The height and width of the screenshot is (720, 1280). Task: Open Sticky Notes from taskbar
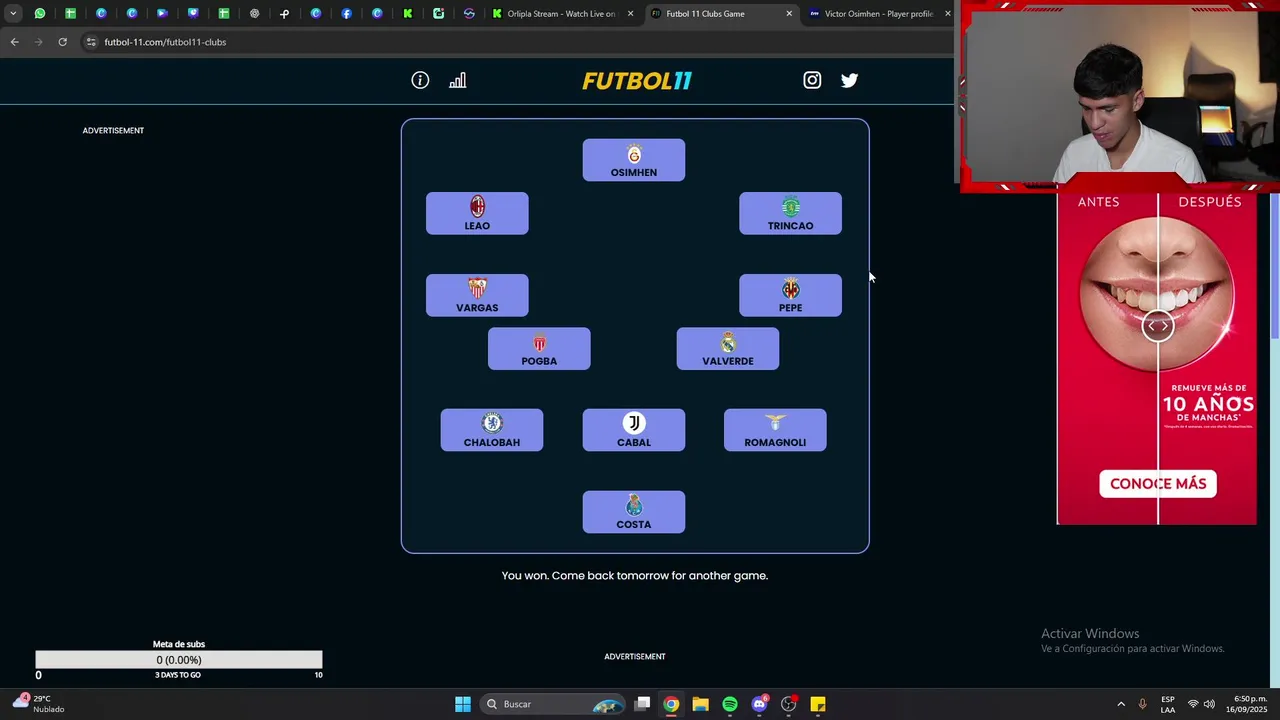coord(818,704)
